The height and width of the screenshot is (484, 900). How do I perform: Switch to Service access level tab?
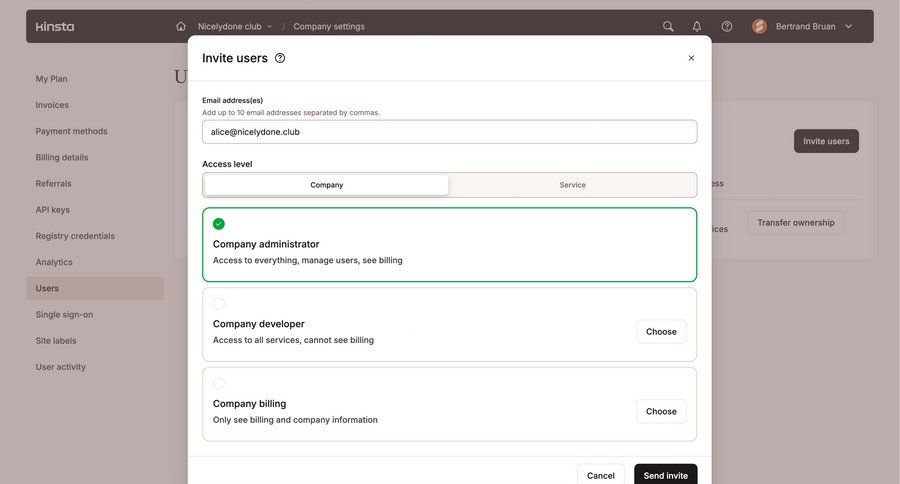pos(572,185)
